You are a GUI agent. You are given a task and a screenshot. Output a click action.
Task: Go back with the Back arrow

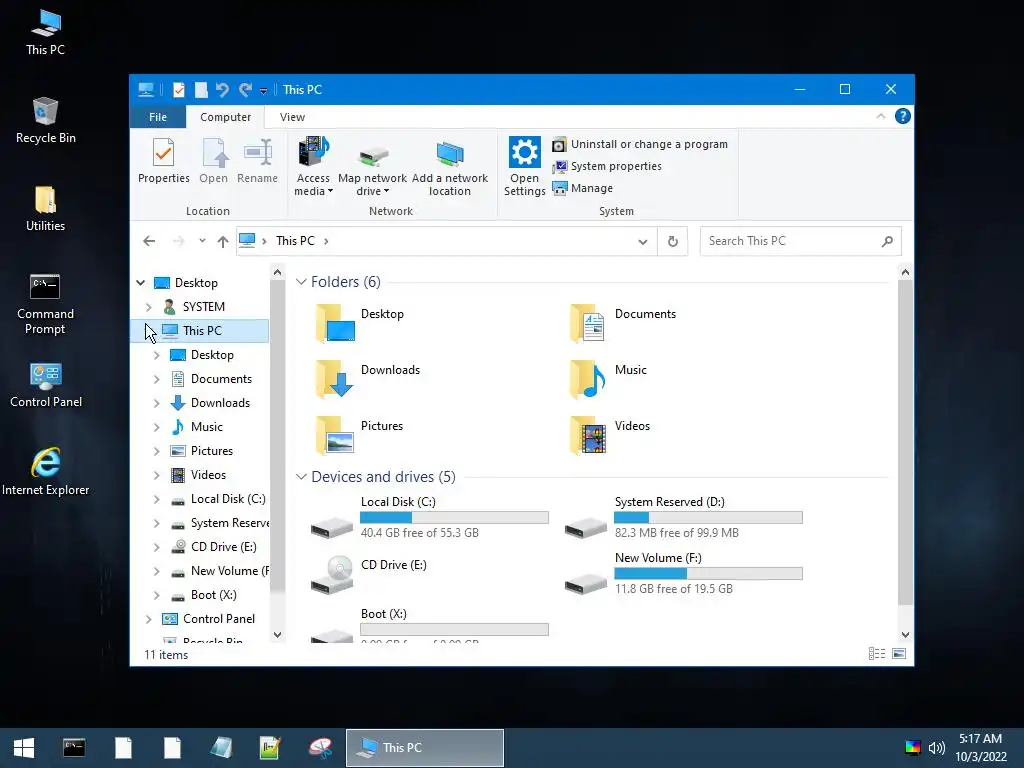pos(149,241)
